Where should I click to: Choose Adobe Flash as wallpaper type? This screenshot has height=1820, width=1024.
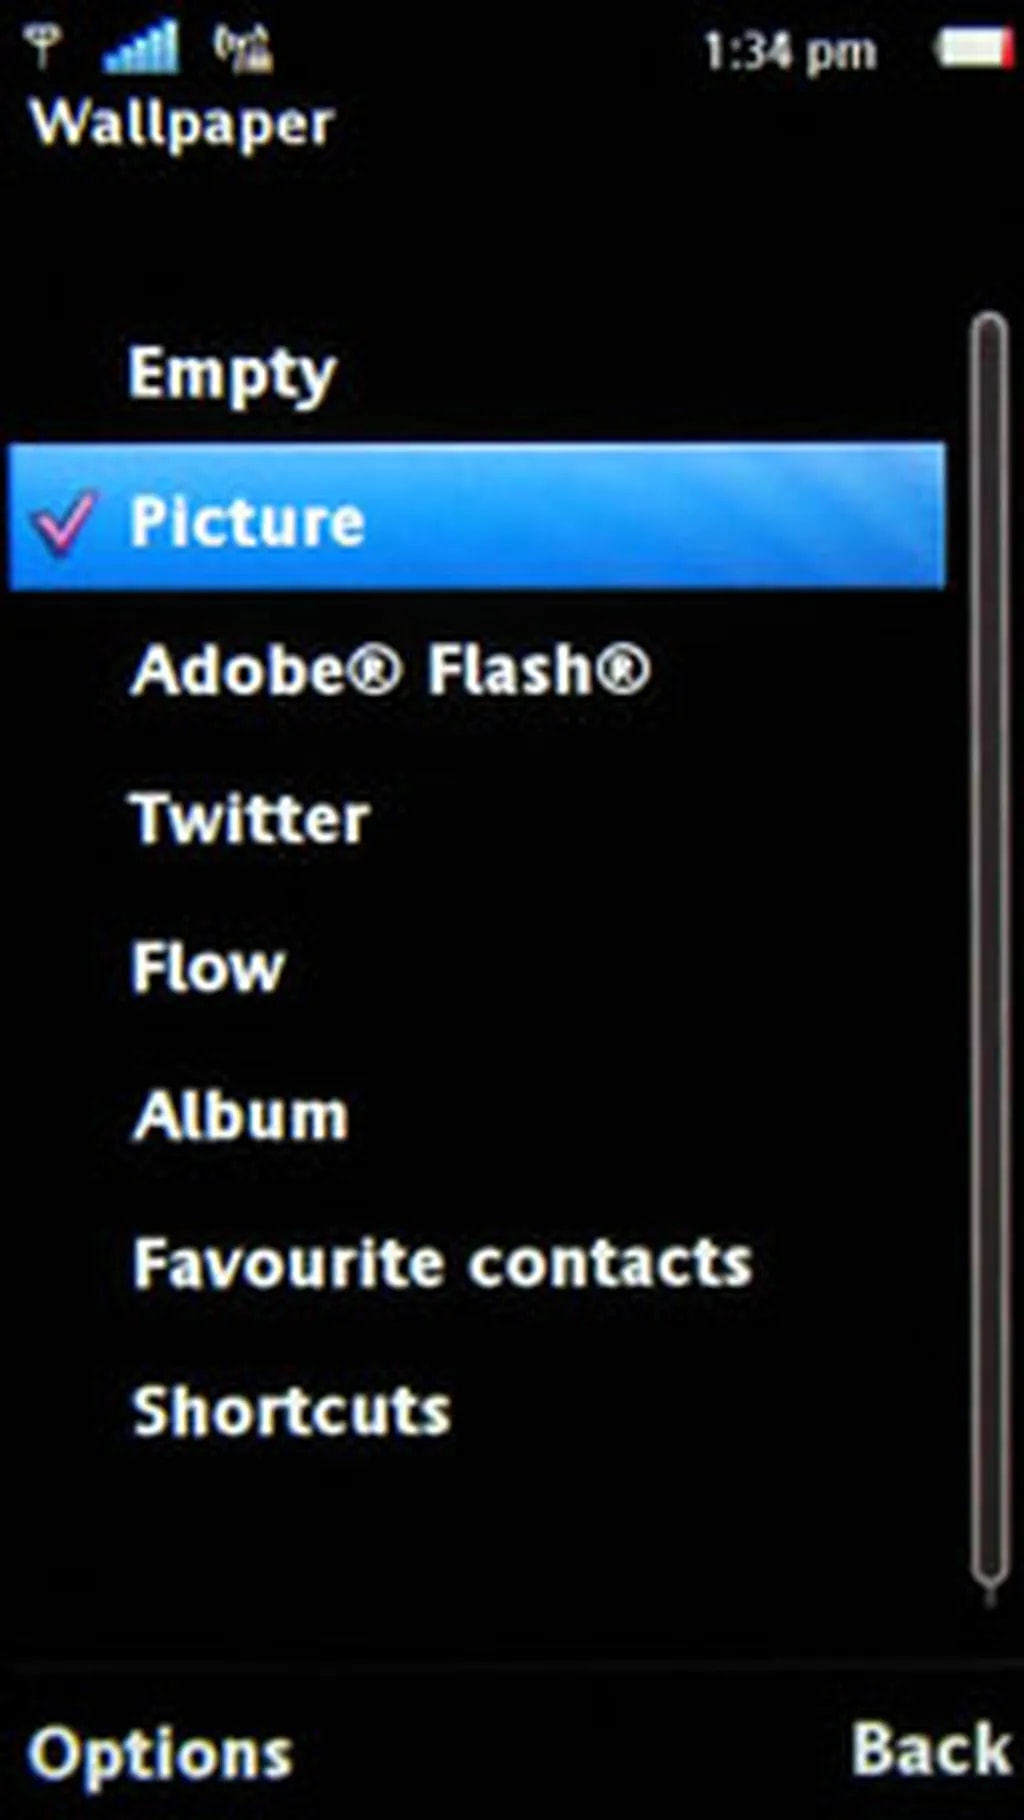(390, 669)
